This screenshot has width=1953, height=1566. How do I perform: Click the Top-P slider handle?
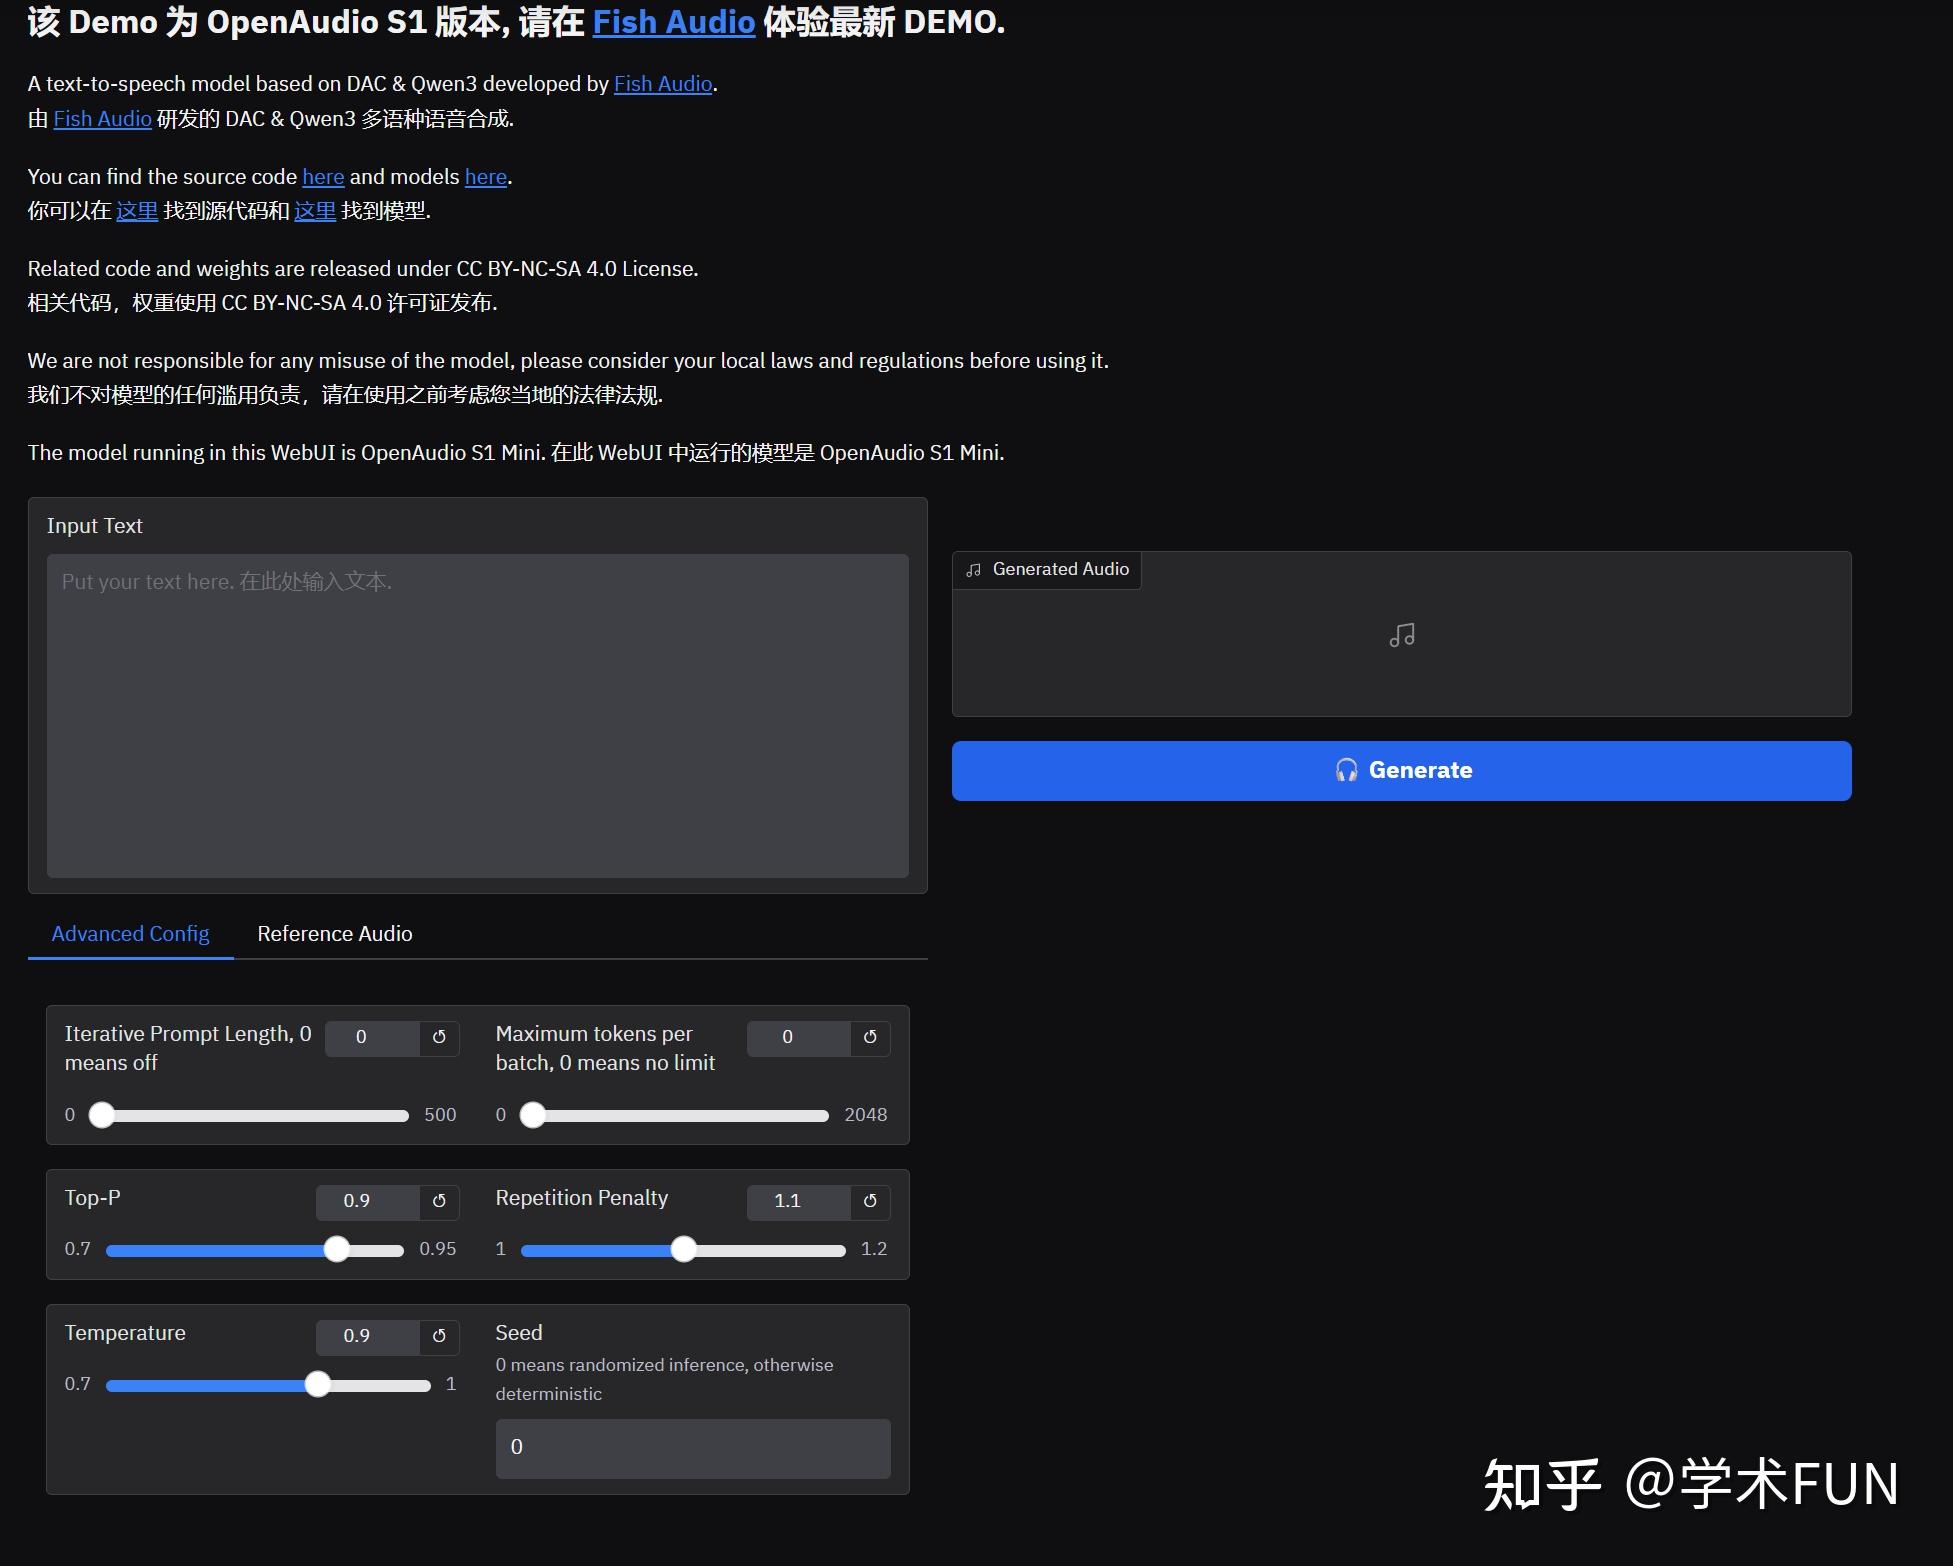point(337,1249)
